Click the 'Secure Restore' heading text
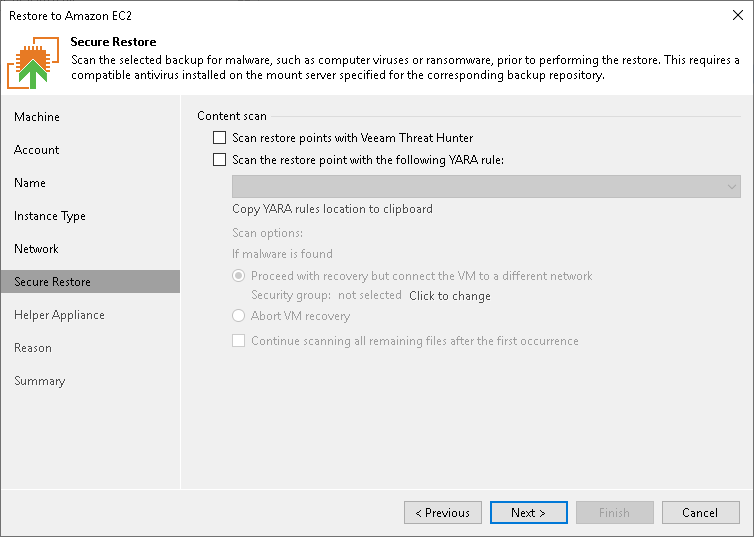The height and width of the screenshot is (537, 754). pyautogui.click(x=113, y=42)
